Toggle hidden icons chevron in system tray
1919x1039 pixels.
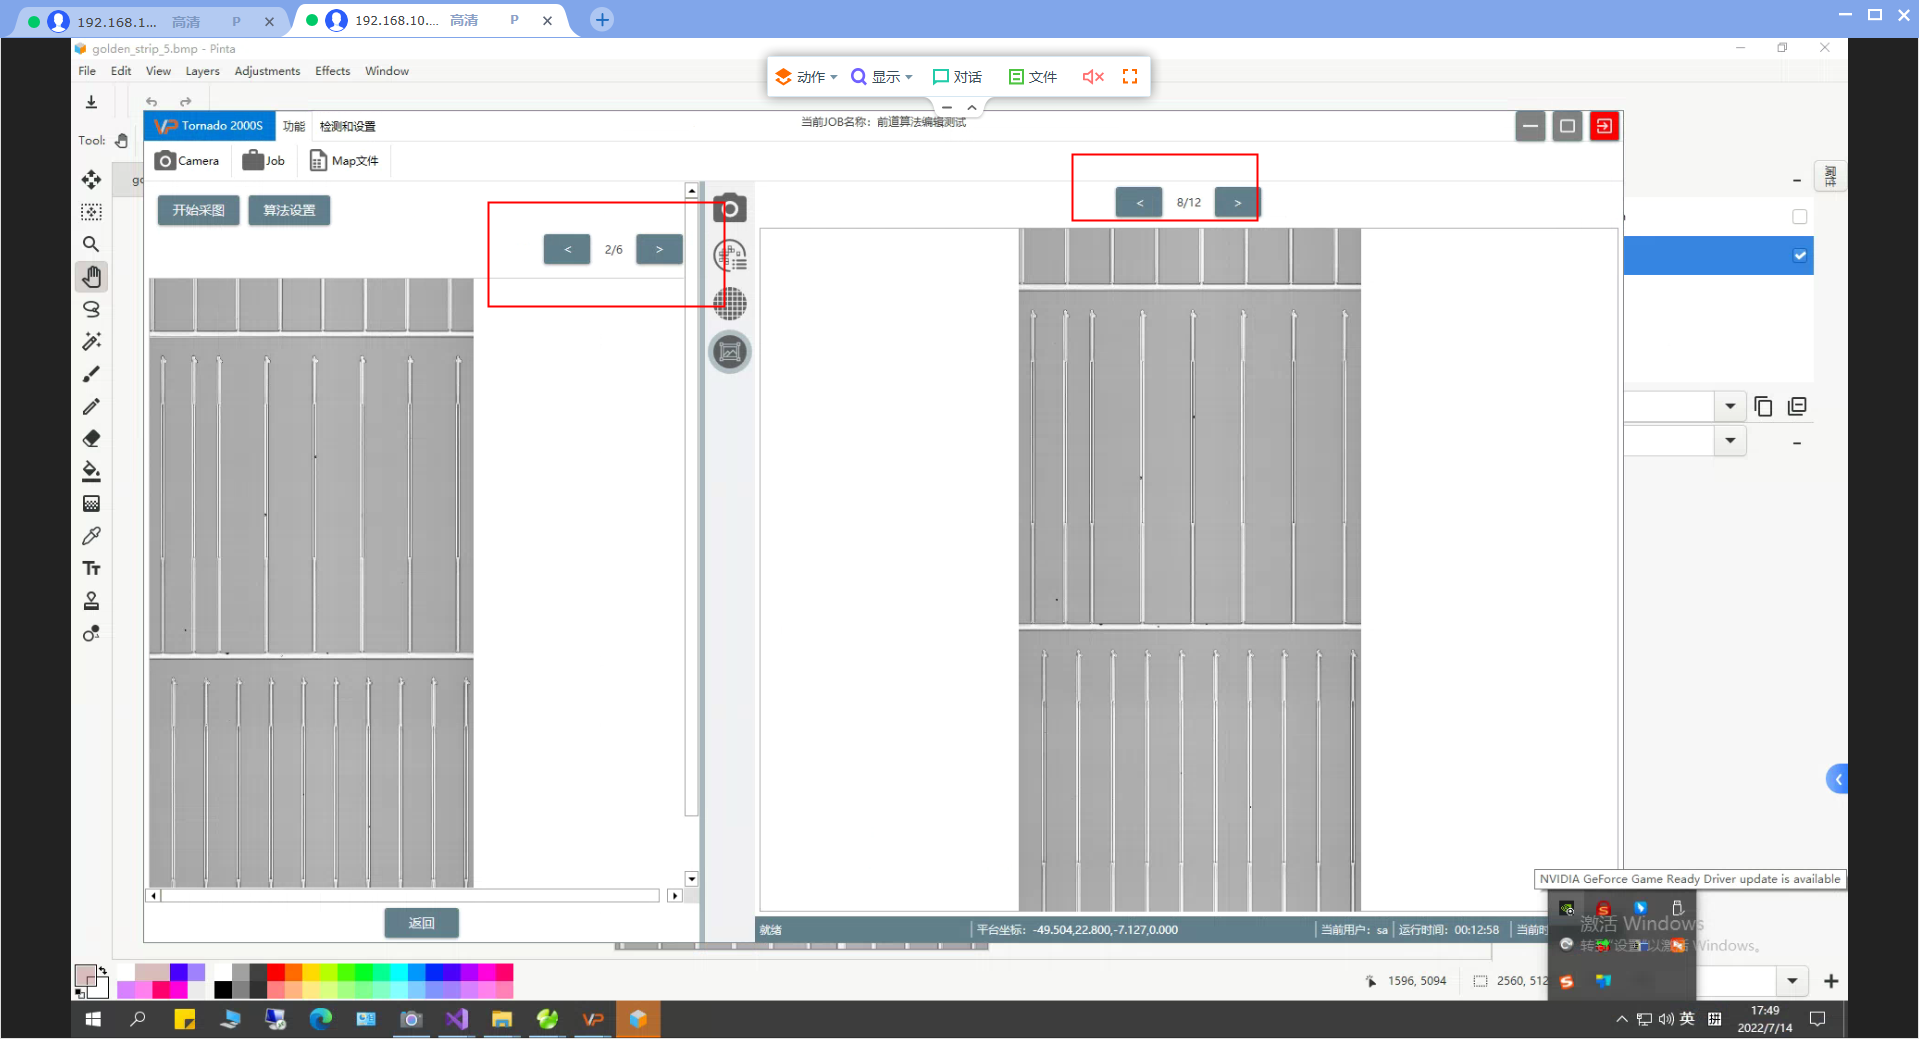point(1621,1019)
